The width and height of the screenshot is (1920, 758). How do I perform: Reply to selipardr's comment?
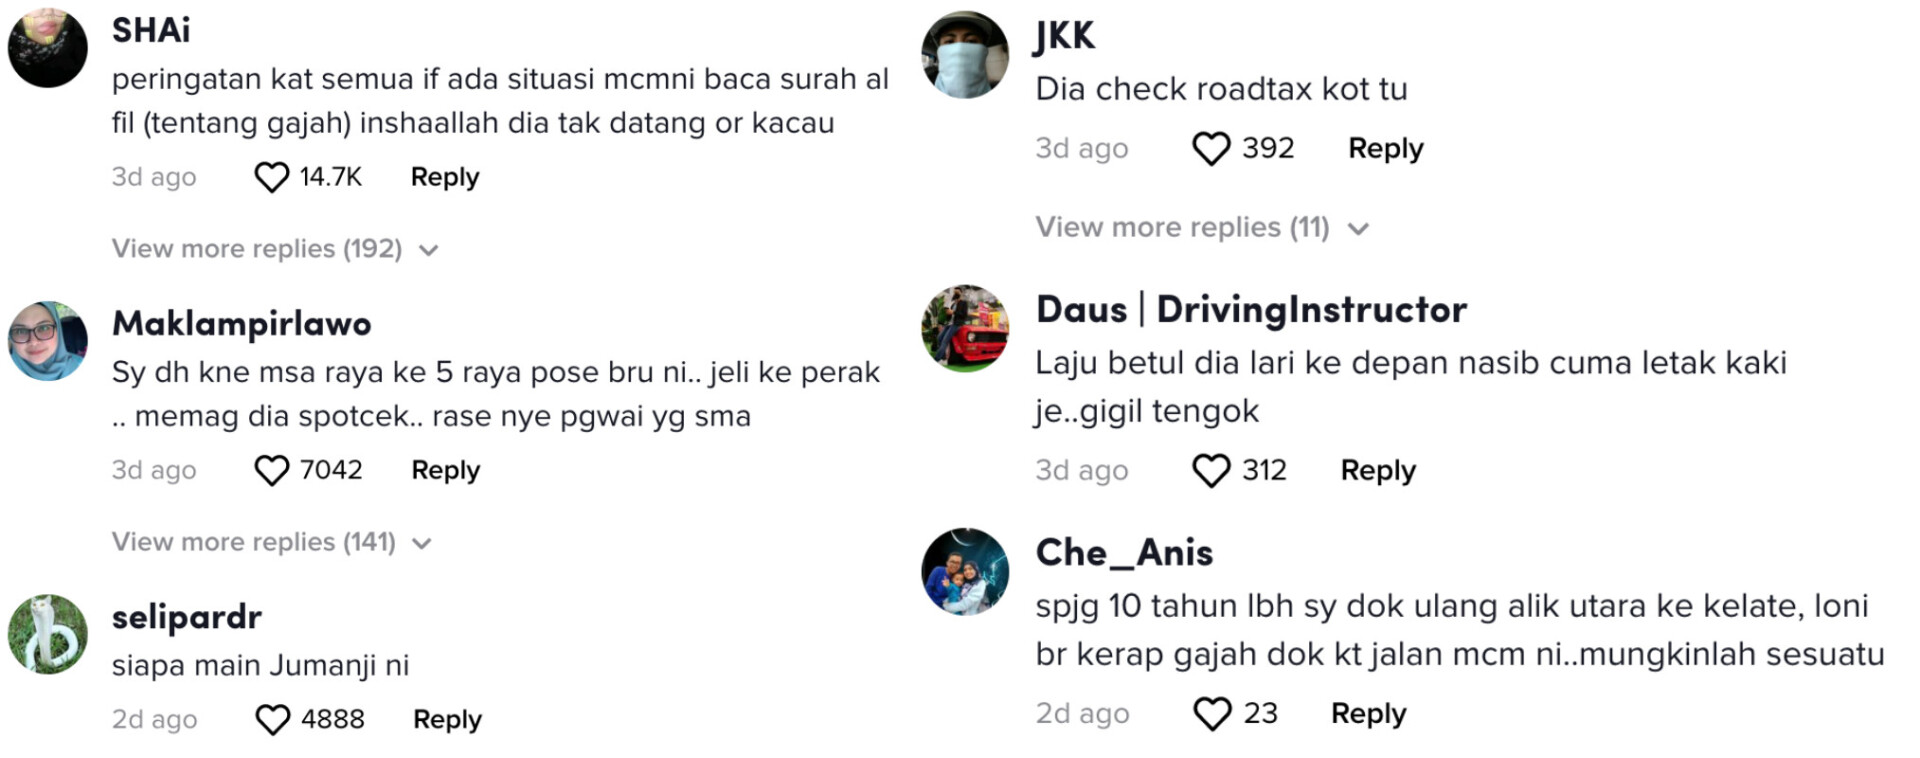pos(447,719)
